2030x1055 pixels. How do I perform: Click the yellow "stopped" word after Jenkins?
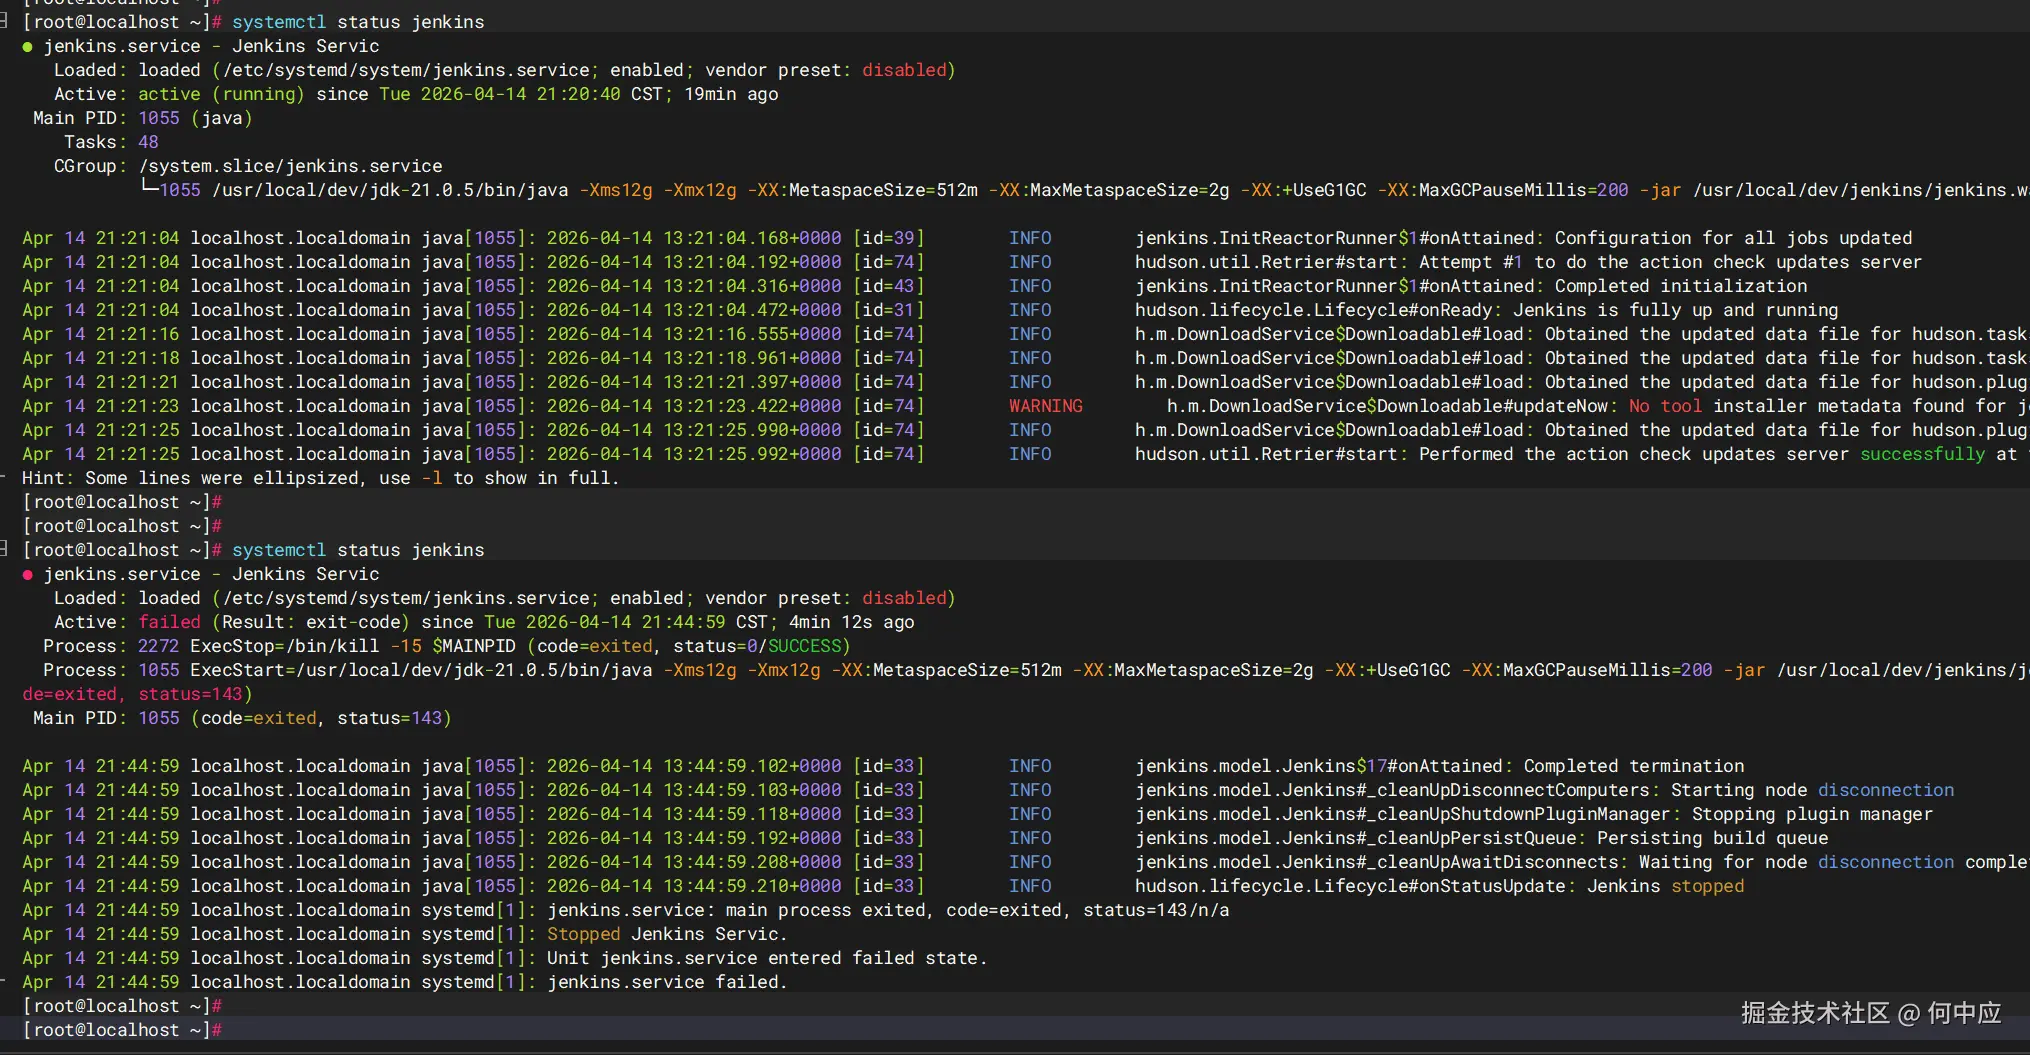coord(1707,886)
